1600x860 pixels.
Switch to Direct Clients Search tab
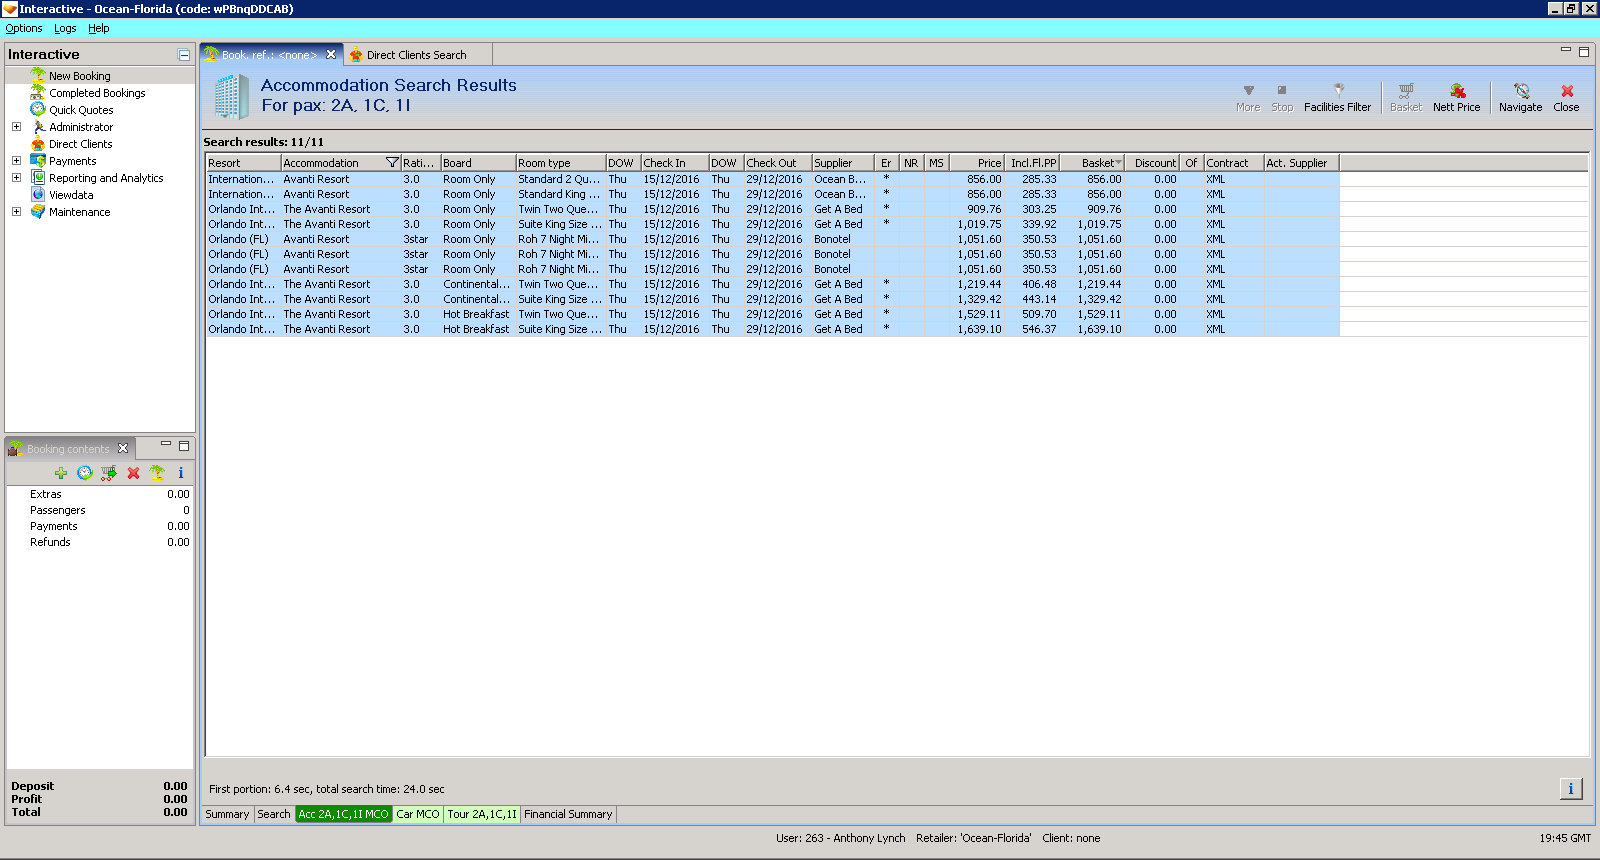coord(416,55)
